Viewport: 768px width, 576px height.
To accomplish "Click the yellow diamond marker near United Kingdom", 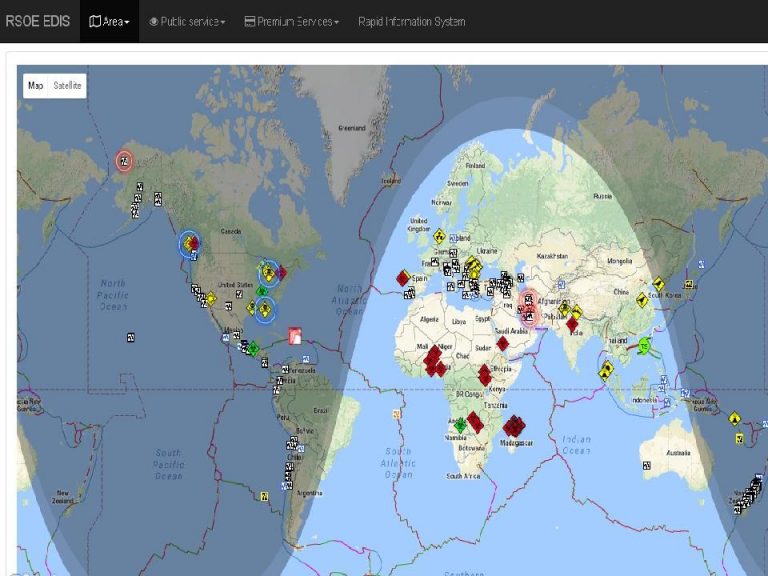I will 438,236.
